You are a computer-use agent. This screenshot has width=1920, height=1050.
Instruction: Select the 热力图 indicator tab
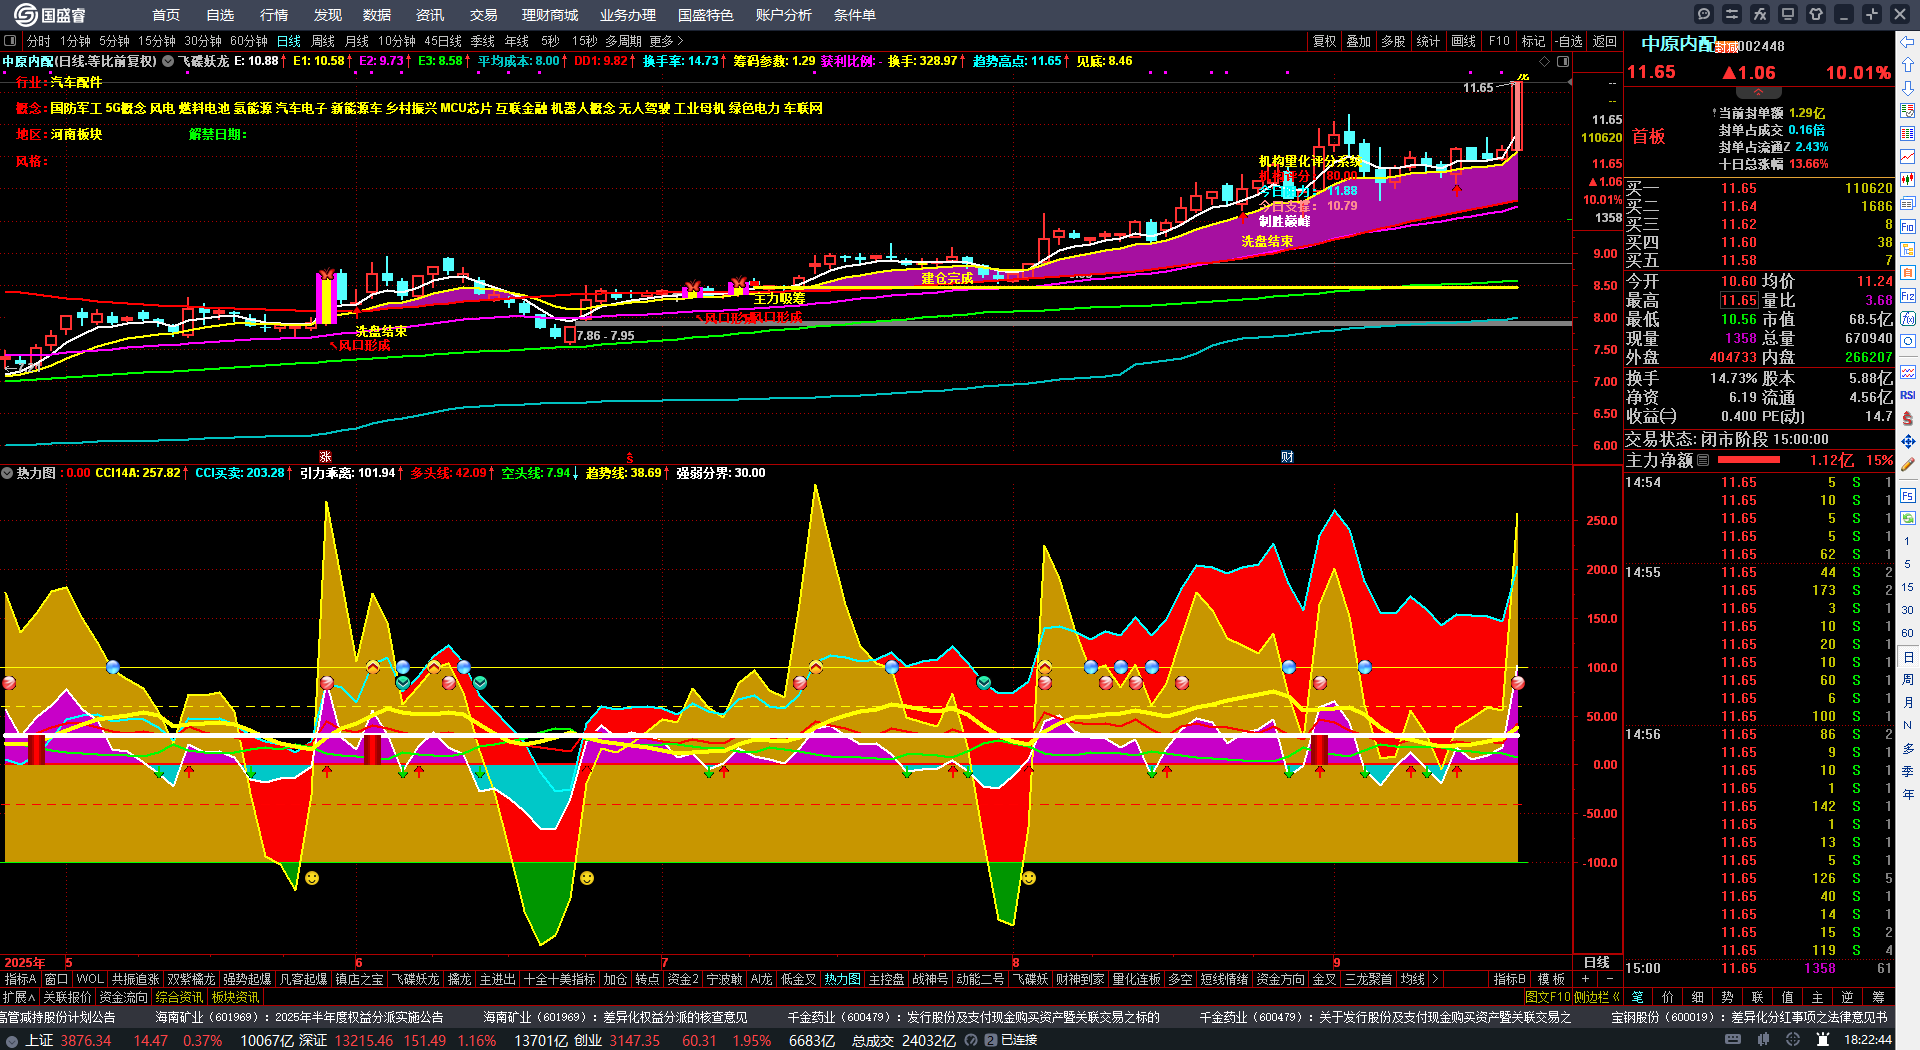click(842, 979)
